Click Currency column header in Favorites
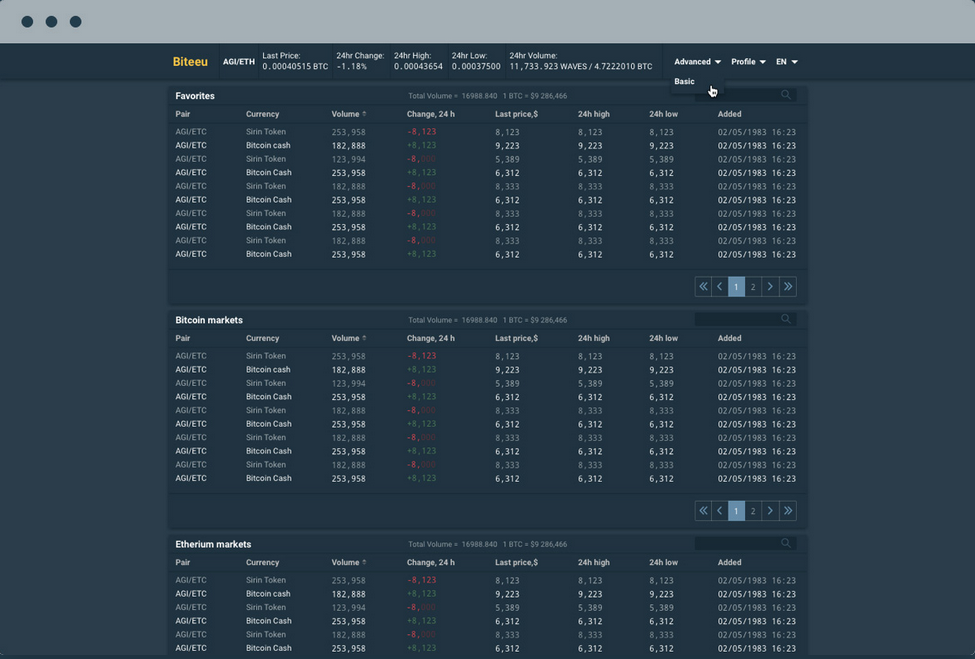The width and height of the screenshot is (975, 659). point(262,114)
